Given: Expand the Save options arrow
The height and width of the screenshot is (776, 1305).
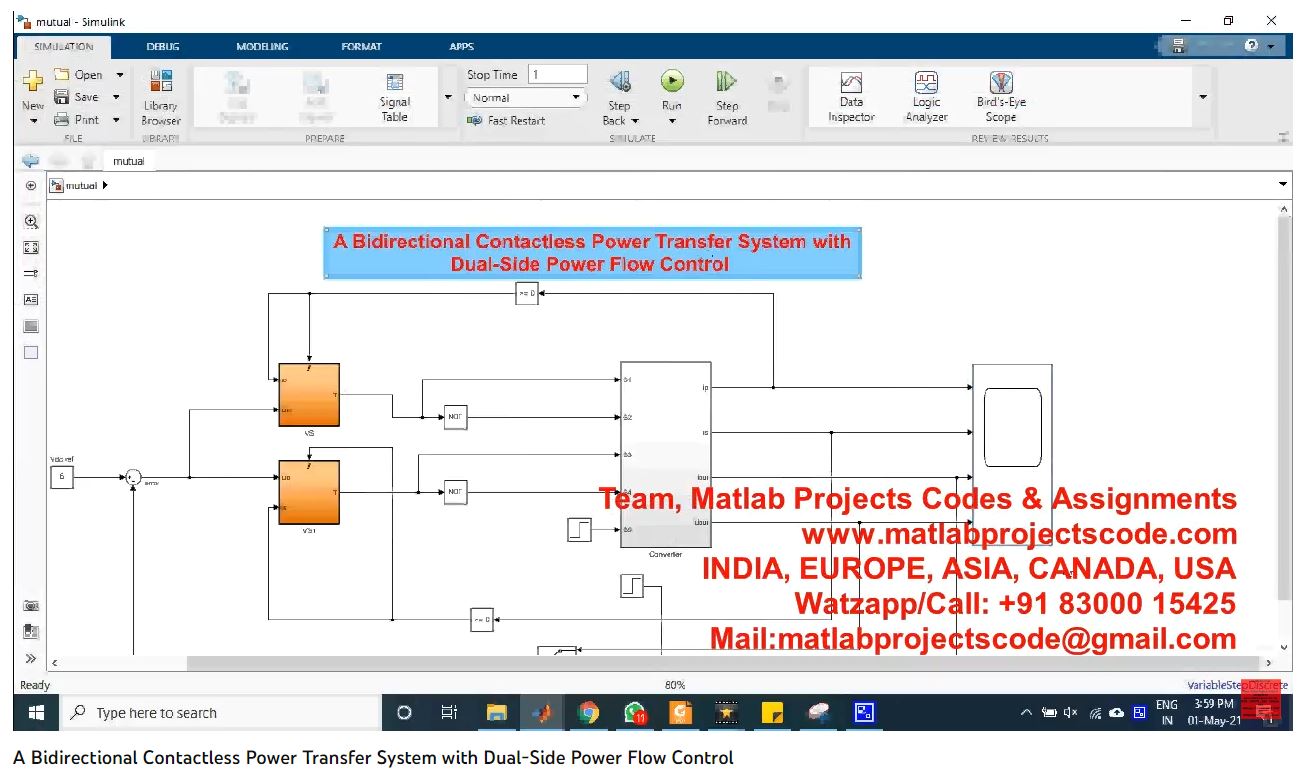Looking at the screenshot, I should 117,97.
